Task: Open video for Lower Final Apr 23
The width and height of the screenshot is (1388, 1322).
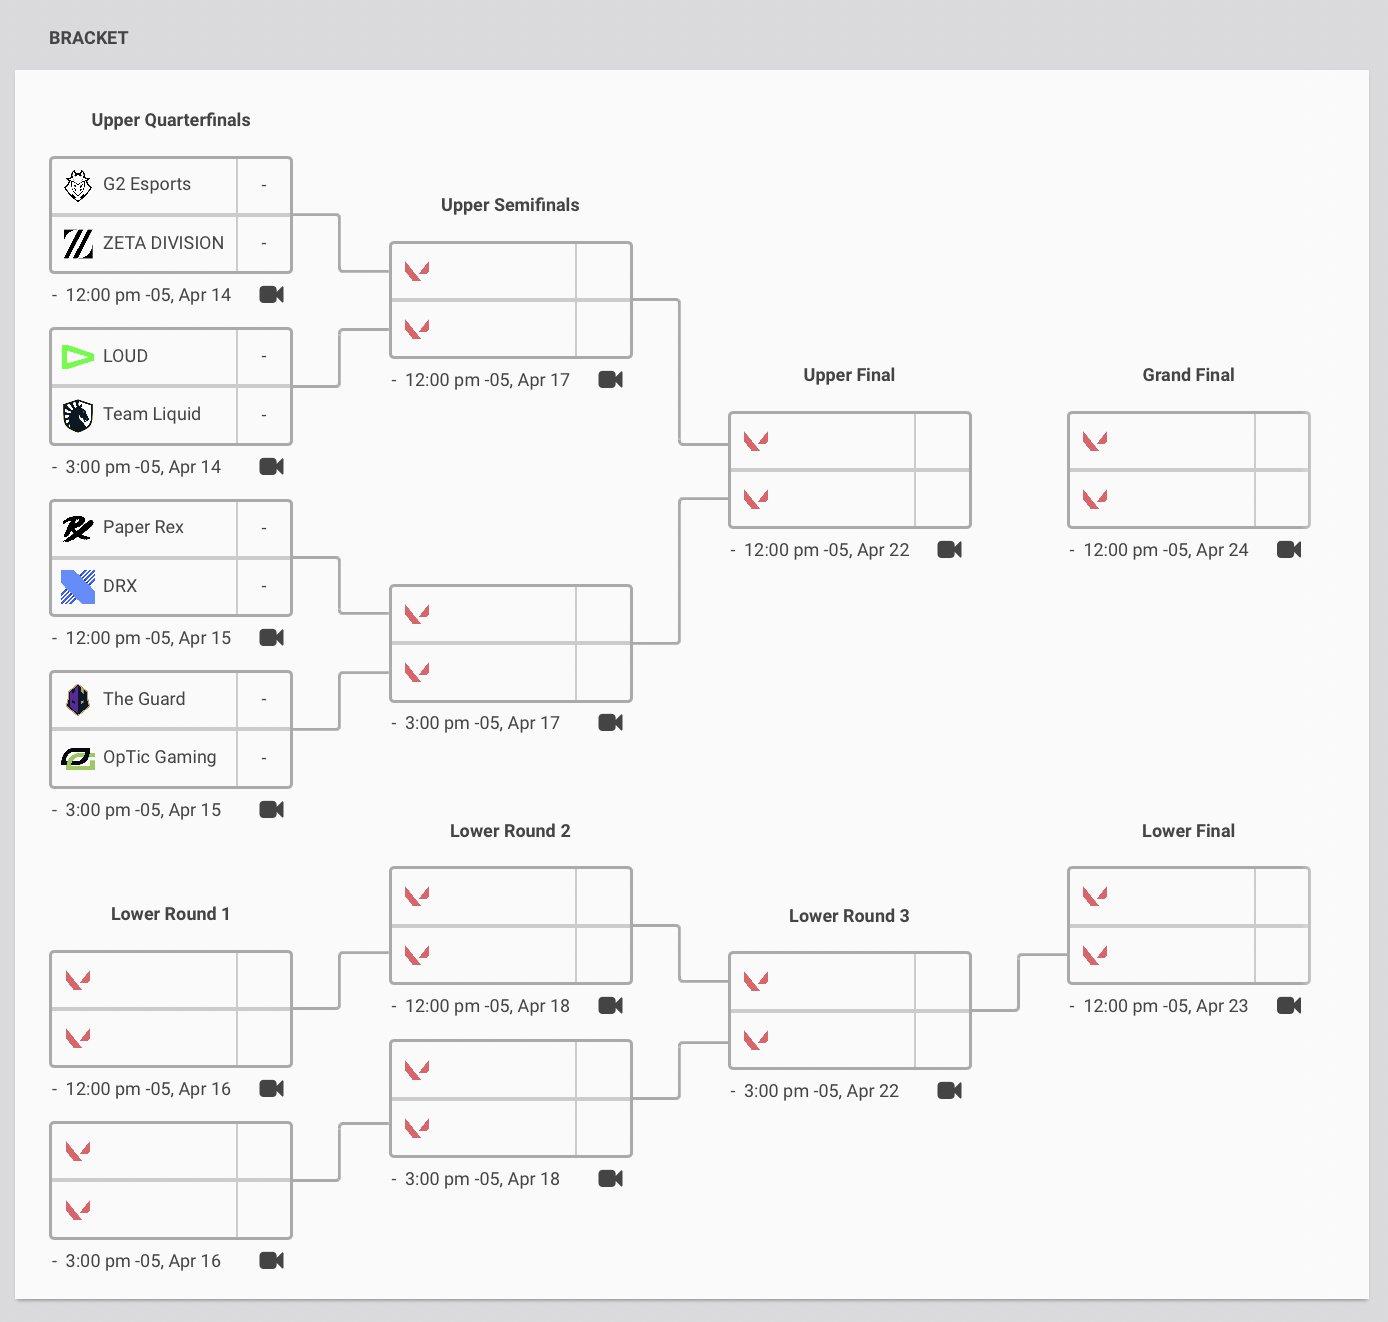Action: pos(1289,1006)
